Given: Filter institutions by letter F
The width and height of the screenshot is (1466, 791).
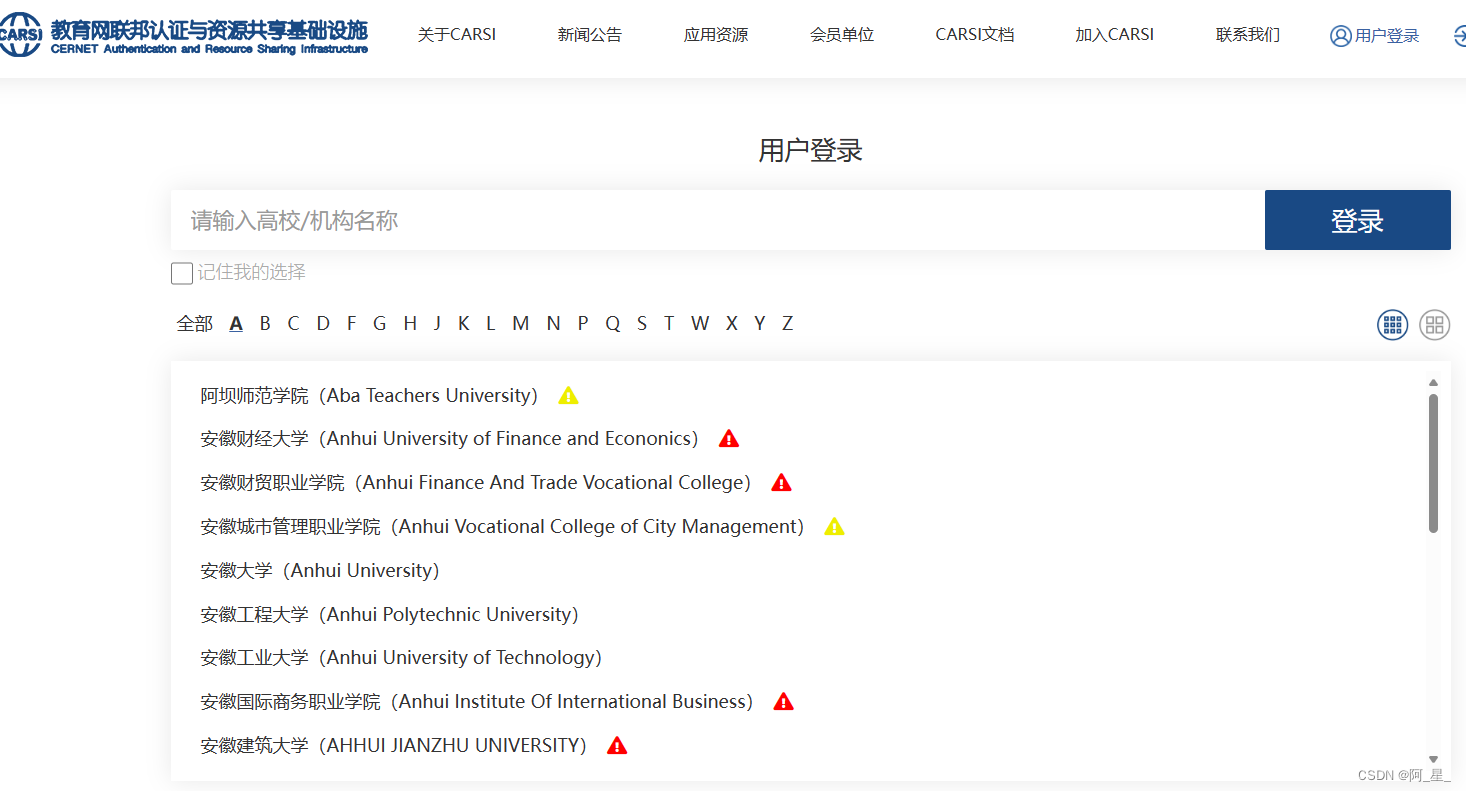Looking at the screenshot, I should tap(351, 323).
